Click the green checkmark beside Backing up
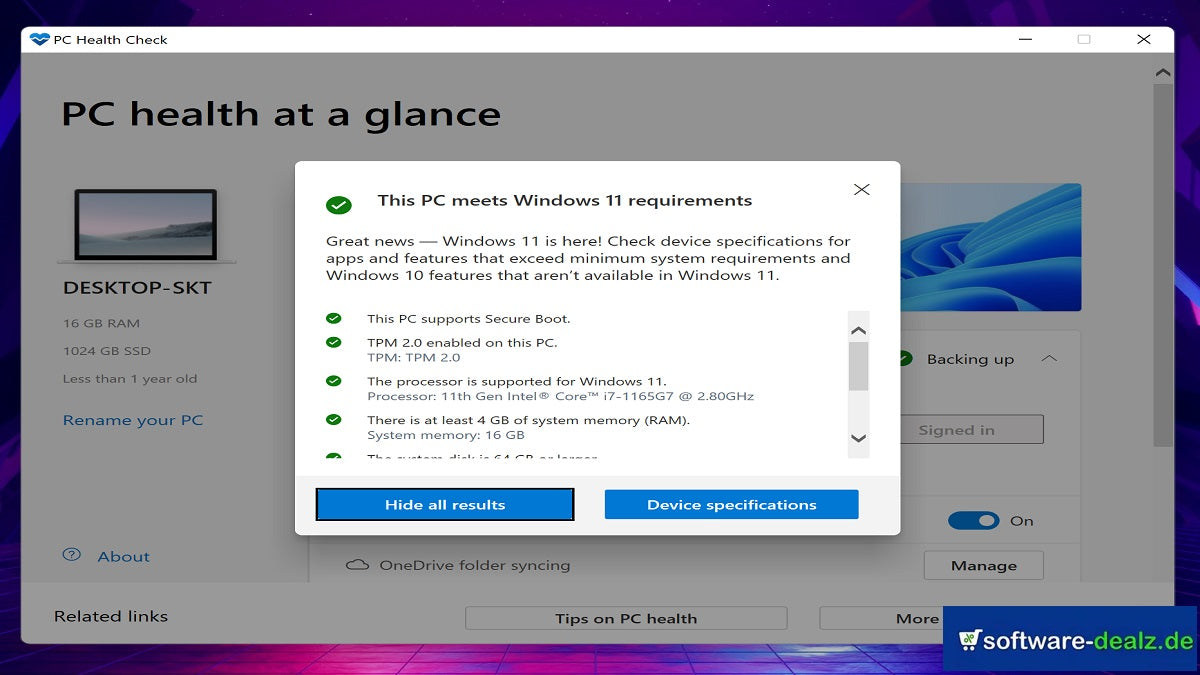 (904, 359)
